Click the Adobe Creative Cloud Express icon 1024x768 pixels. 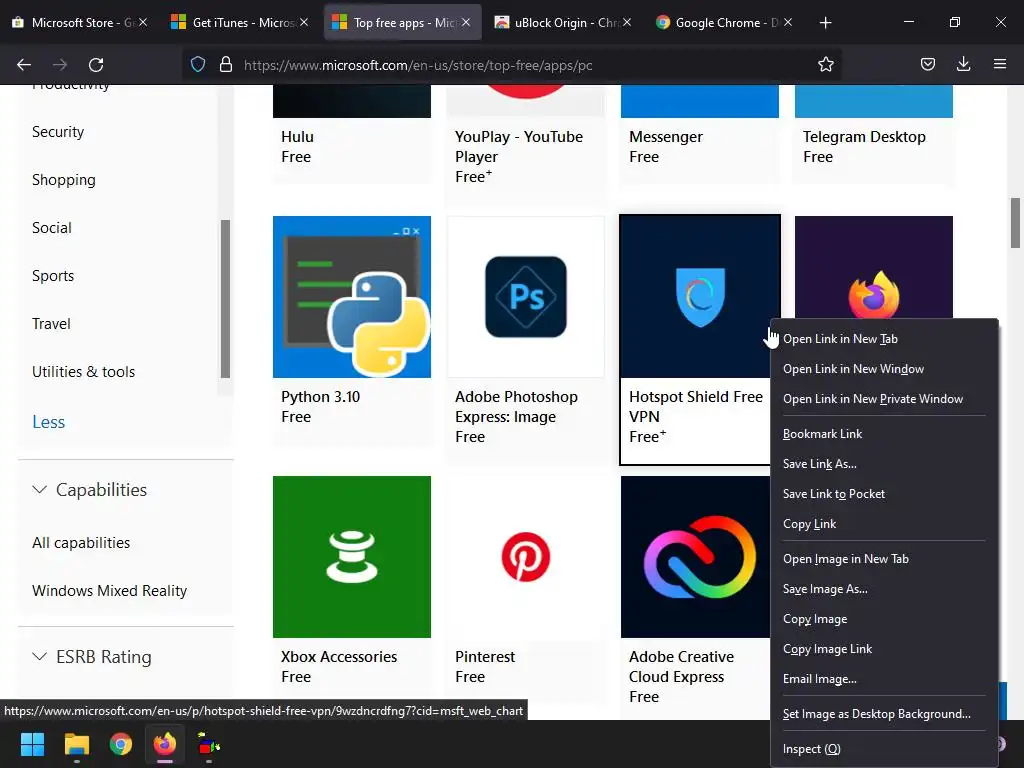click(x=696, y=557)
